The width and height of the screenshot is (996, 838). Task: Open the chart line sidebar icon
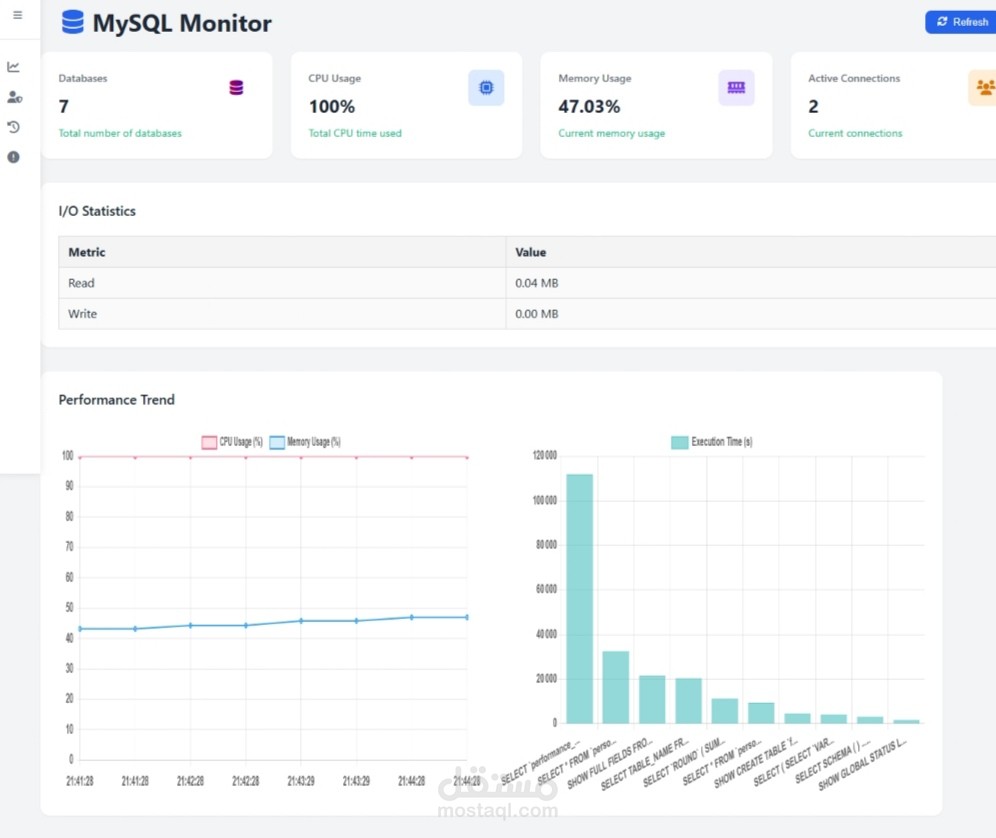13,67
